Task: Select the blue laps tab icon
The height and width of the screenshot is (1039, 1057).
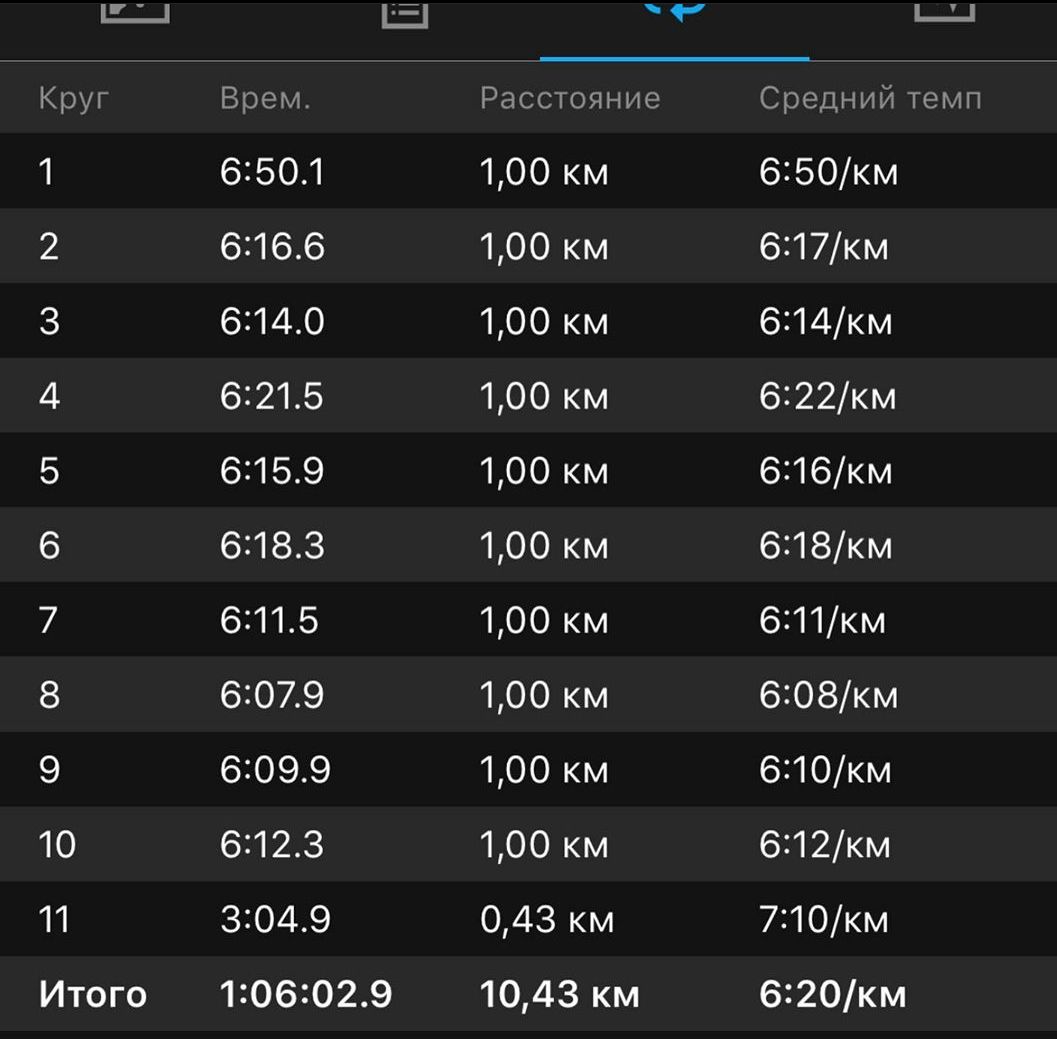Action: click(674, 9)
